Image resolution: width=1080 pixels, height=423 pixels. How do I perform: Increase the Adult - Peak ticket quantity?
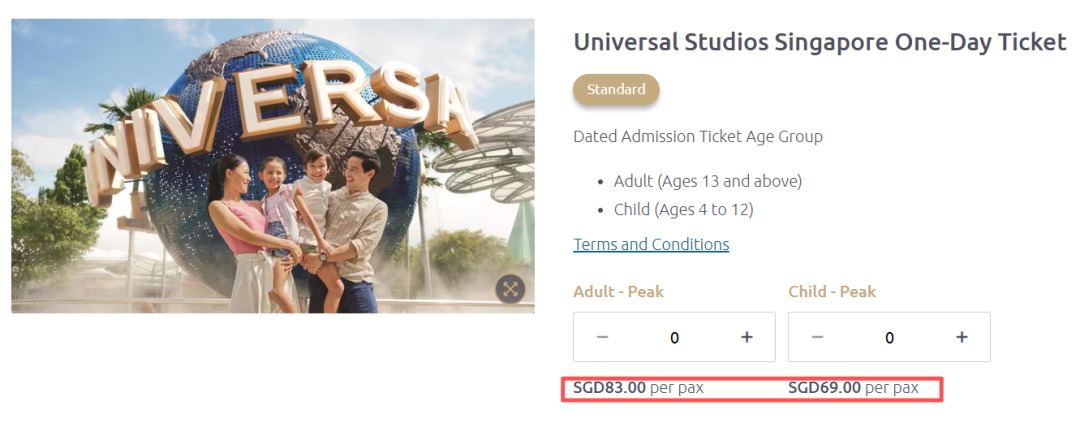click(746, 337)
